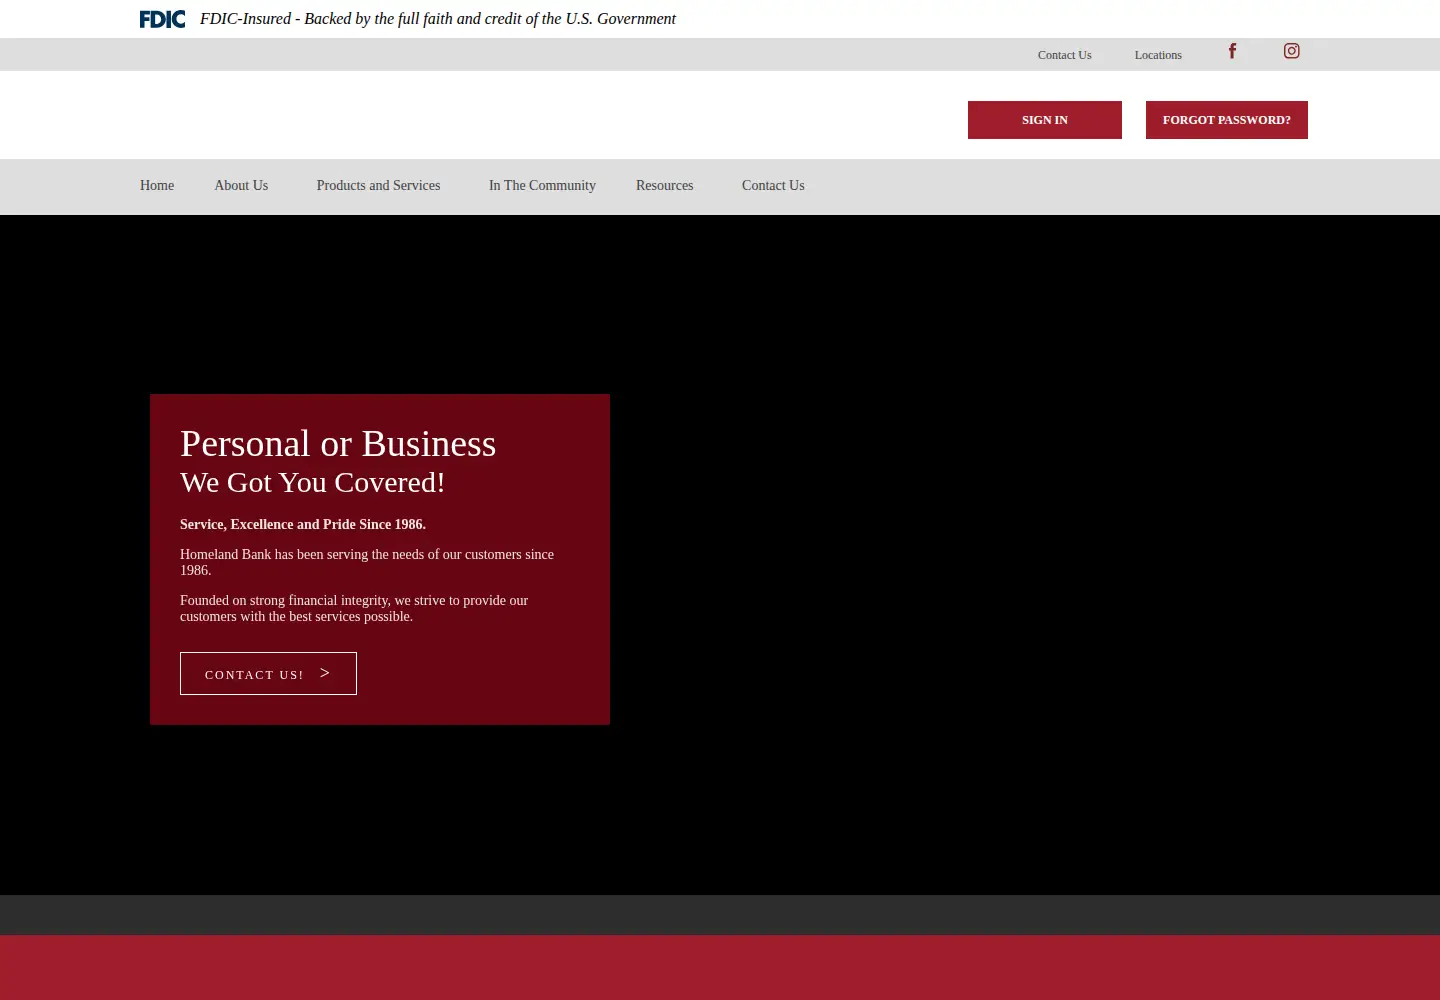The width and height of the screenshot is (1440, 1000).
Task: Click the Personal or Business heading
Action: coord(338,444)
